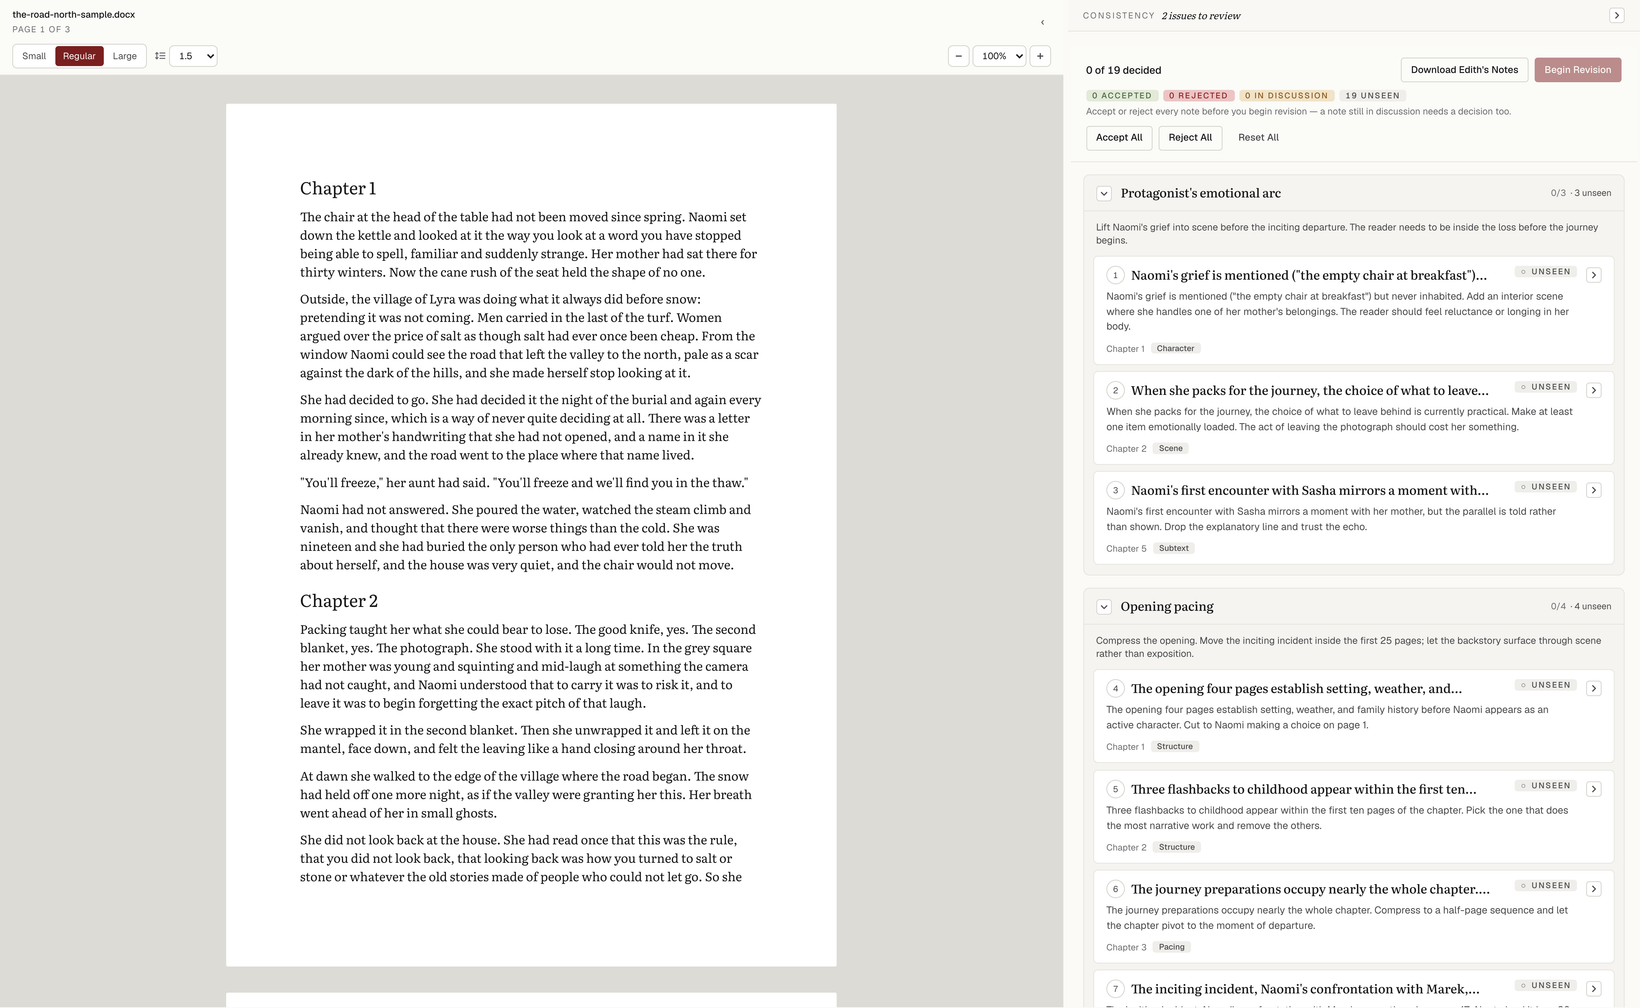Click the '0 of 19 decided' text
The height and width of the screenshot is (1008, 1640).
click(x=1124, y=70)
